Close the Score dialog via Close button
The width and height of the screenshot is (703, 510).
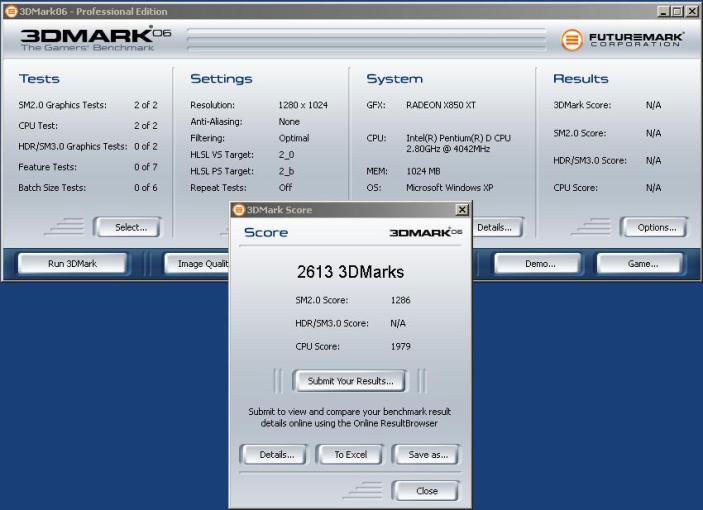427,491
